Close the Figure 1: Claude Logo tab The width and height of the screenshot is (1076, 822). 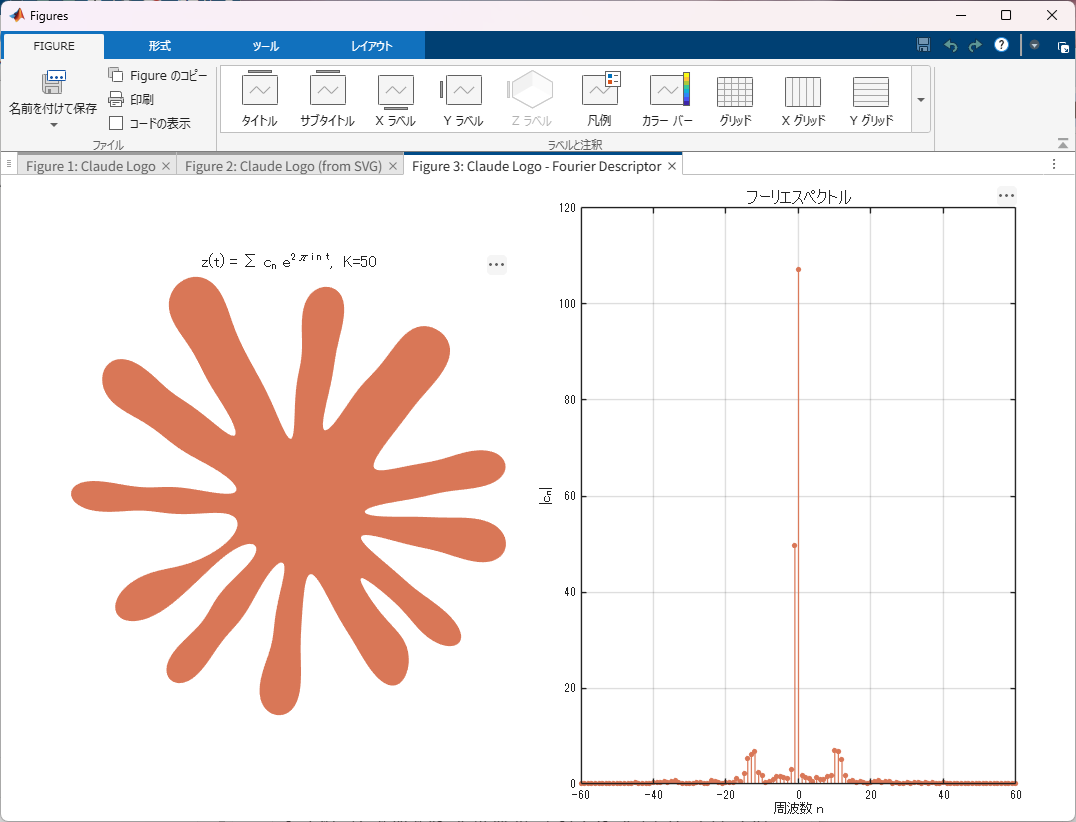[165, 166]
